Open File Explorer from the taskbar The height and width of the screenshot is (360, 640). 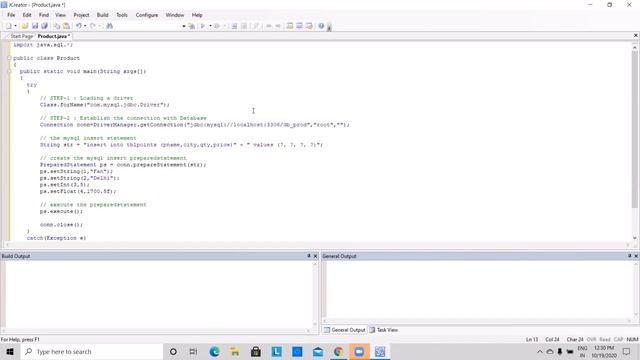point(235,352)
